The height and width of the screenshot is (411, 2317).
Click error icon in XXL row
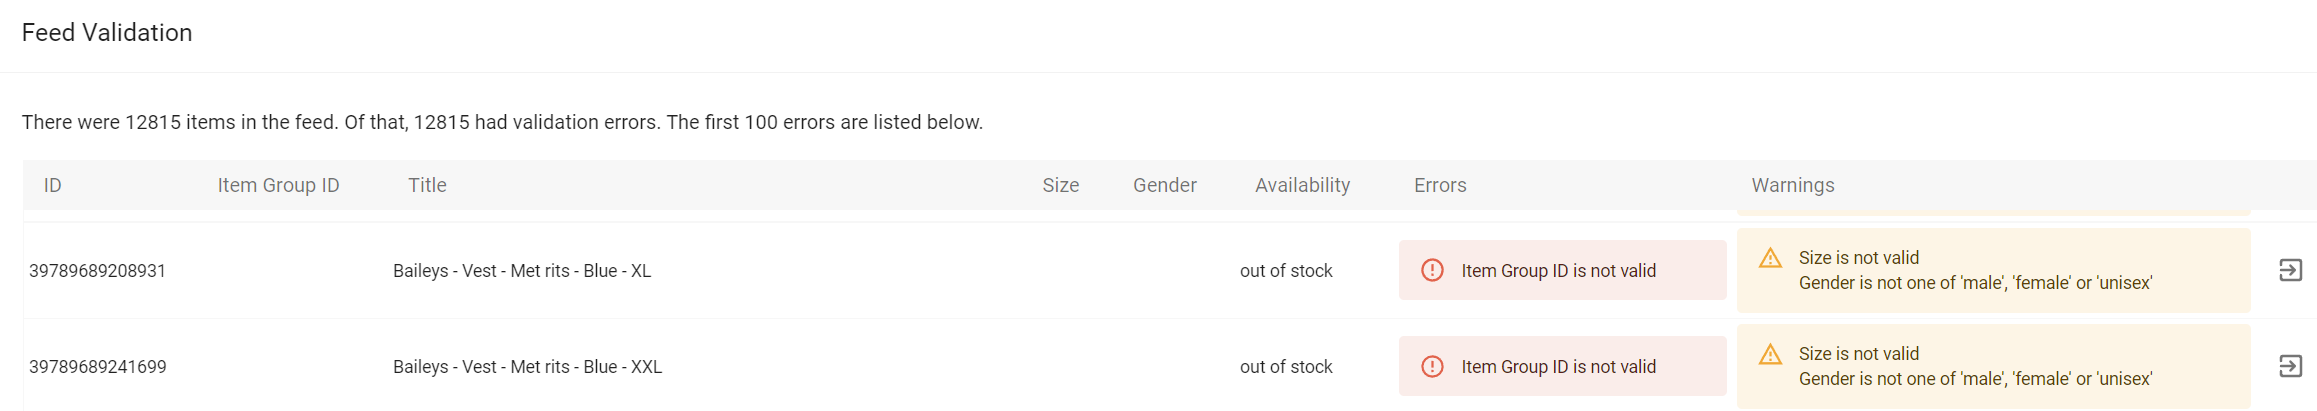[x=1432, y=366]
